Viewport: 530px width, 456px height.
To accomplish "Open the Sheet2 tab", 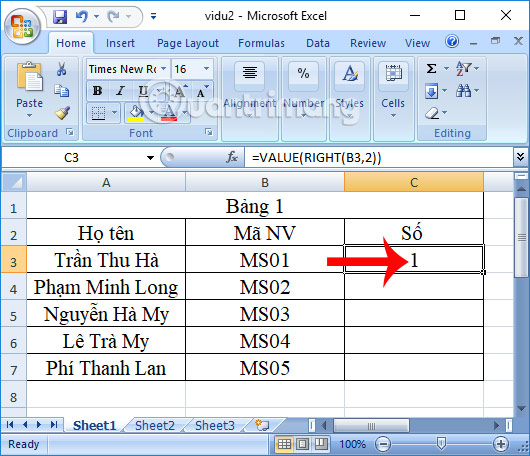I will pyautogui.click(x=155, y=425).
